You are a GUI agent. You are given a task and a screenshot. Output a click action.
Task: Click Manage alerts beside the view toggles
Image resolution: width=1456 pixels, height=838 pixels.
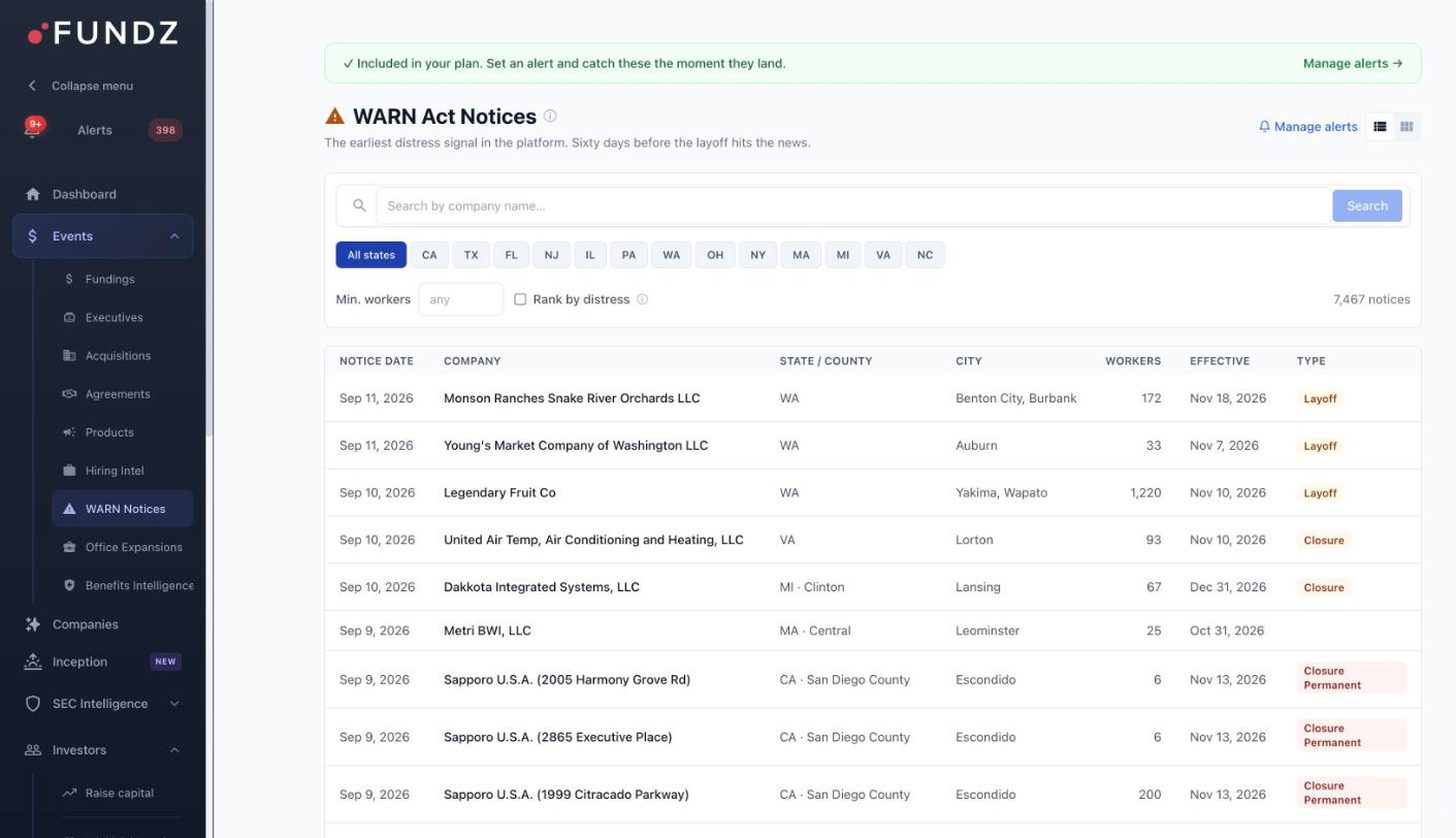[1308, 126]
